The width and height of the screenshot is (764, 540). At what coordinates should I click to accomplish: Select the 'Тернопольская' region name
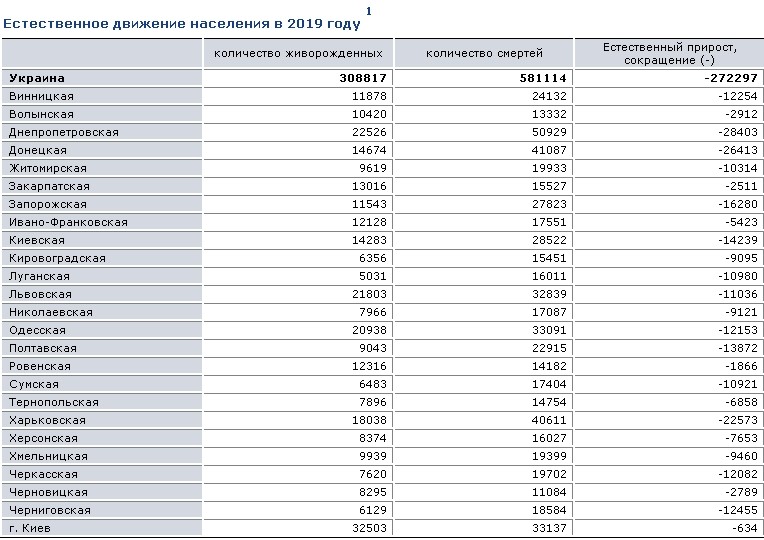pos(53,402)
